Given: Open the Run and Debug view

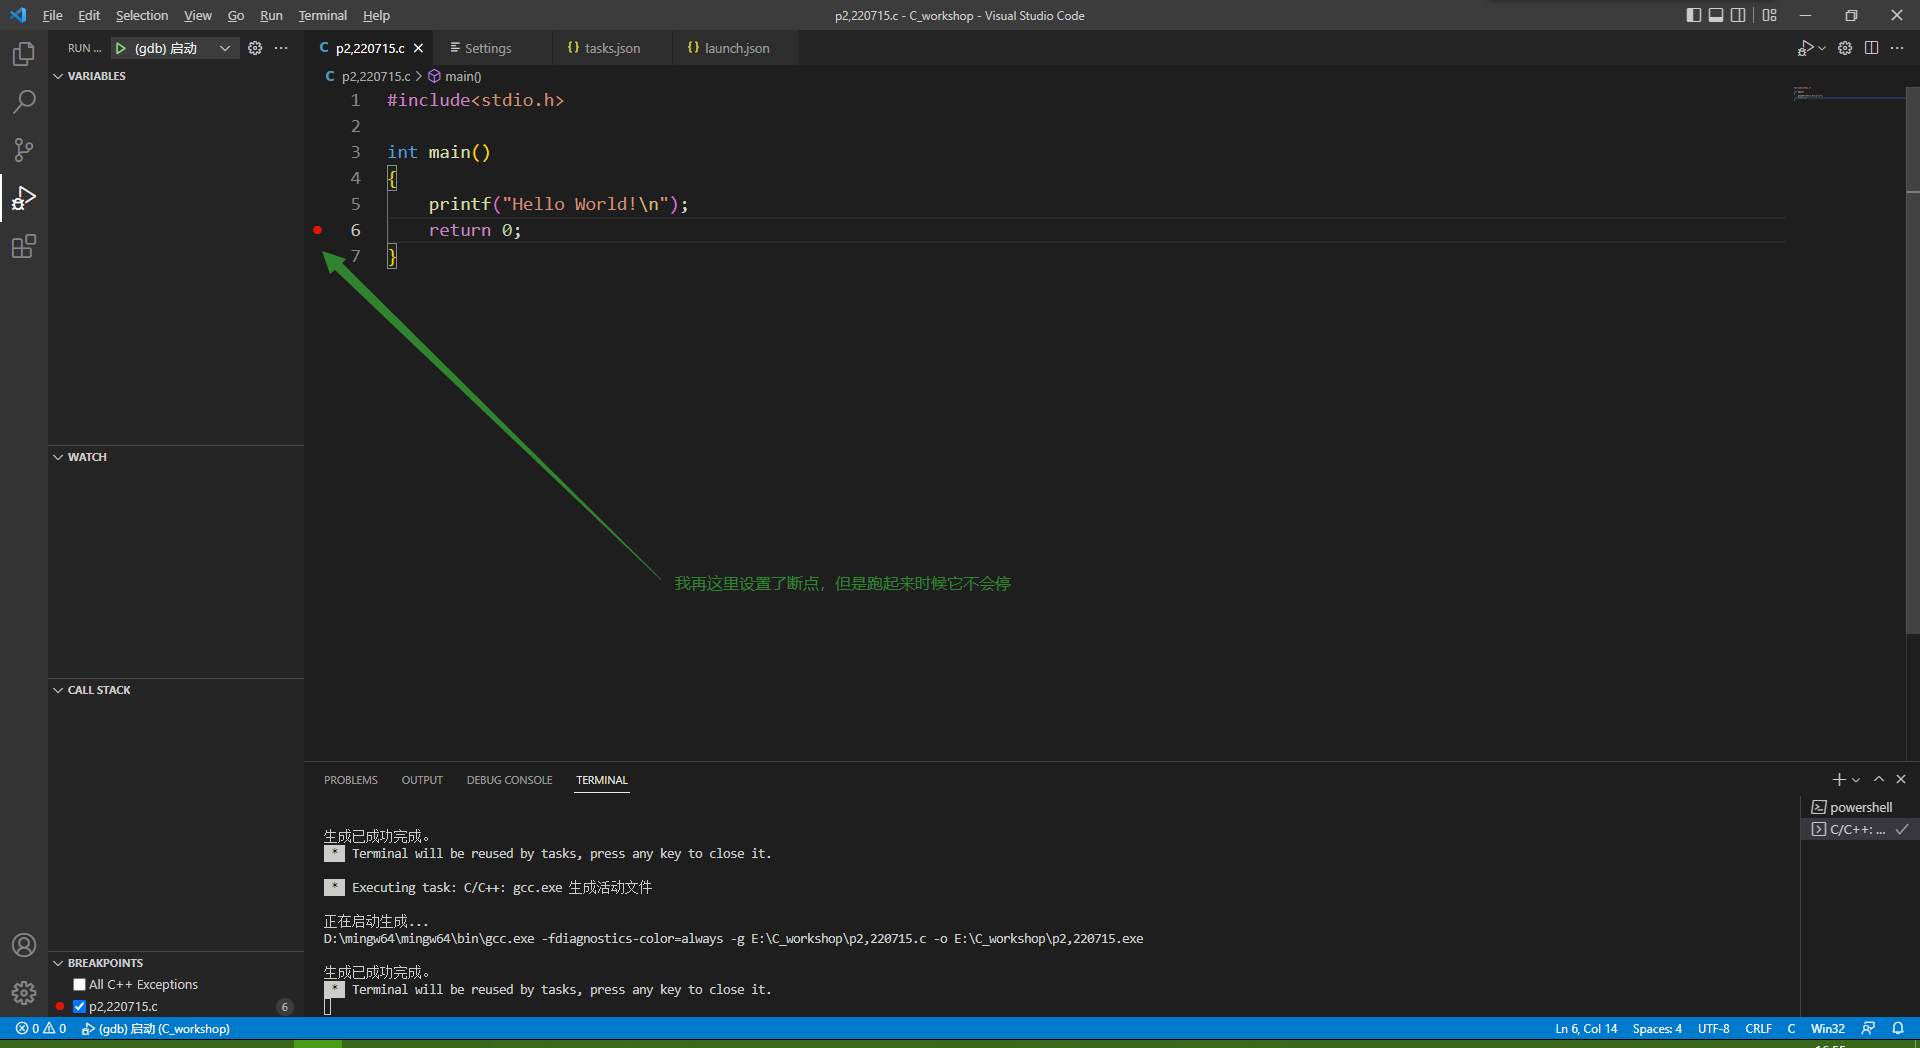Looking at the screenshot, I should pyautogui.click(x=24, y=198).
